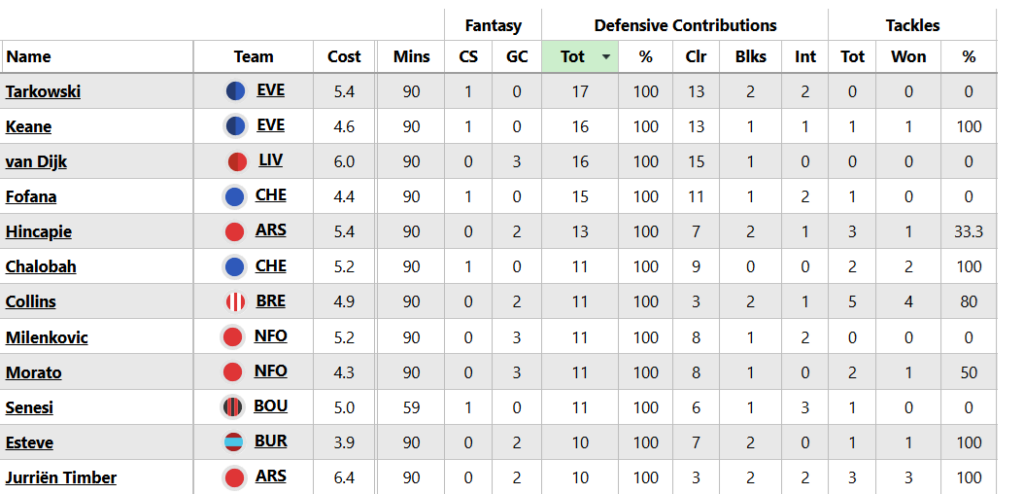Click Everton badge icon beside Tarkowski
1024x494 pixels.
[235, 91]
